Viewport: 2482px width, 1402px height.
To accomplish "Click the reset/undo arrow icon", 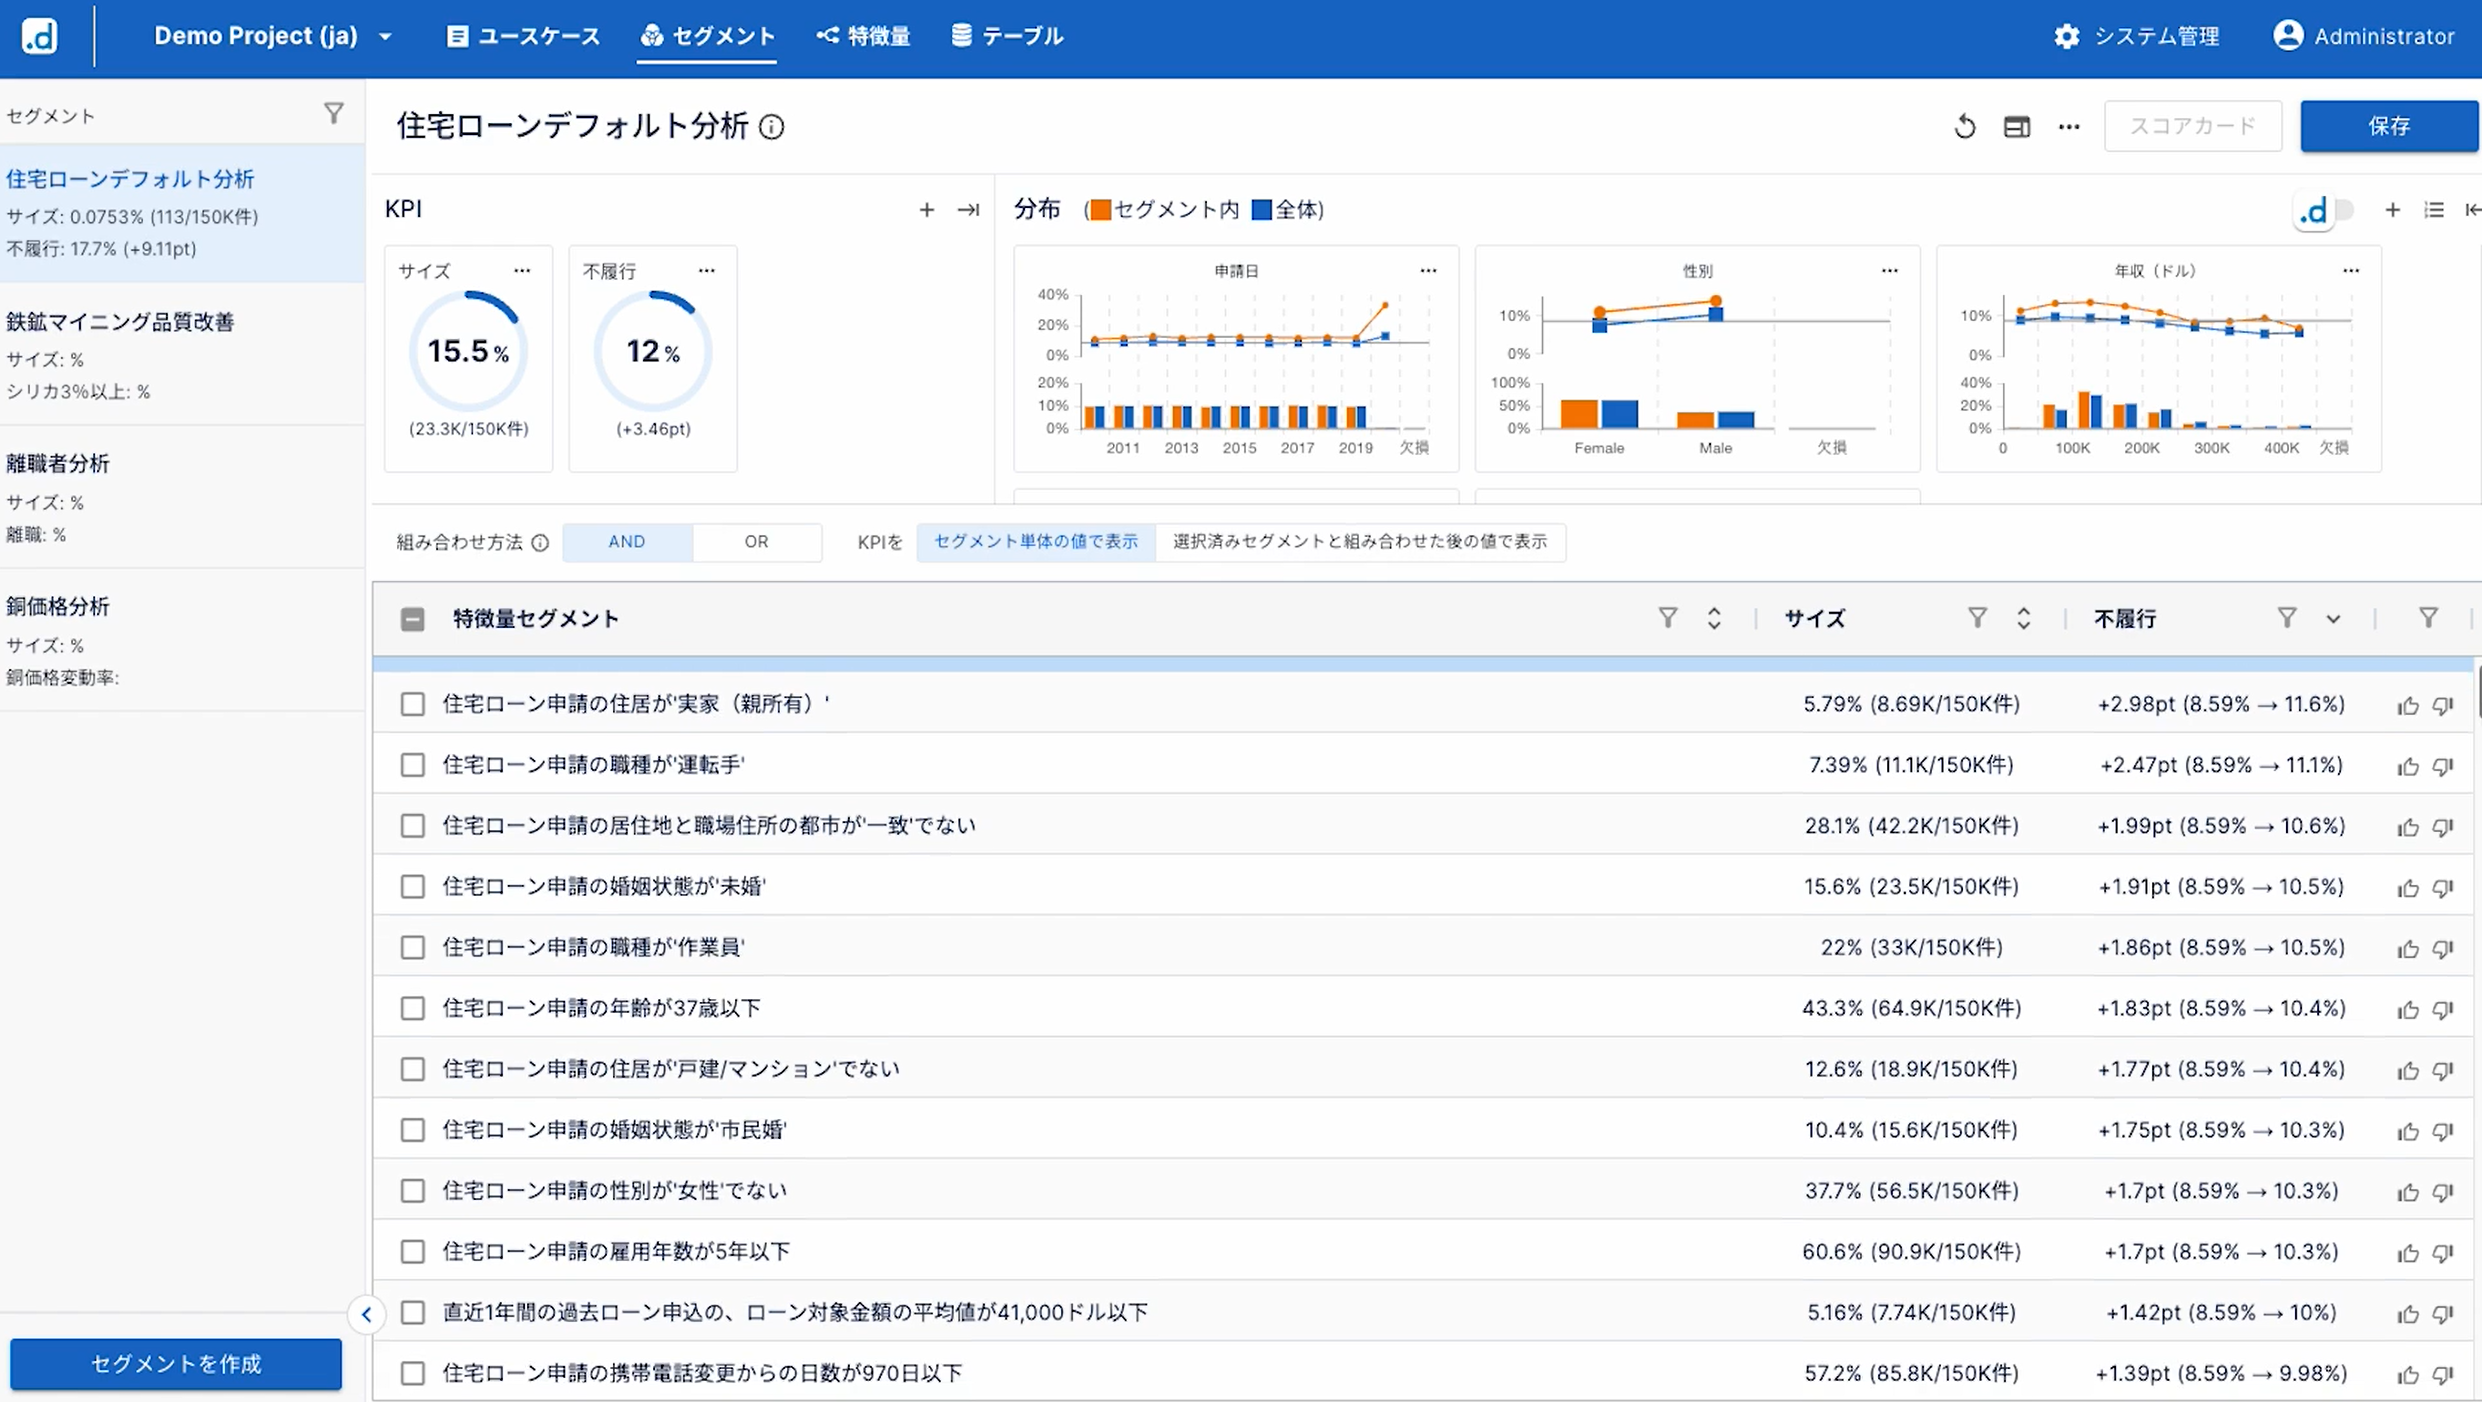I will tap(1965, 127).
